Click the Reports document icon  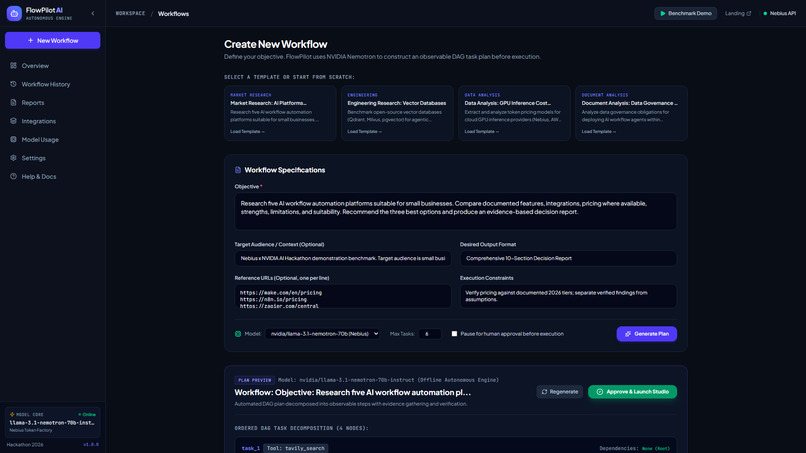coord(13,102)
